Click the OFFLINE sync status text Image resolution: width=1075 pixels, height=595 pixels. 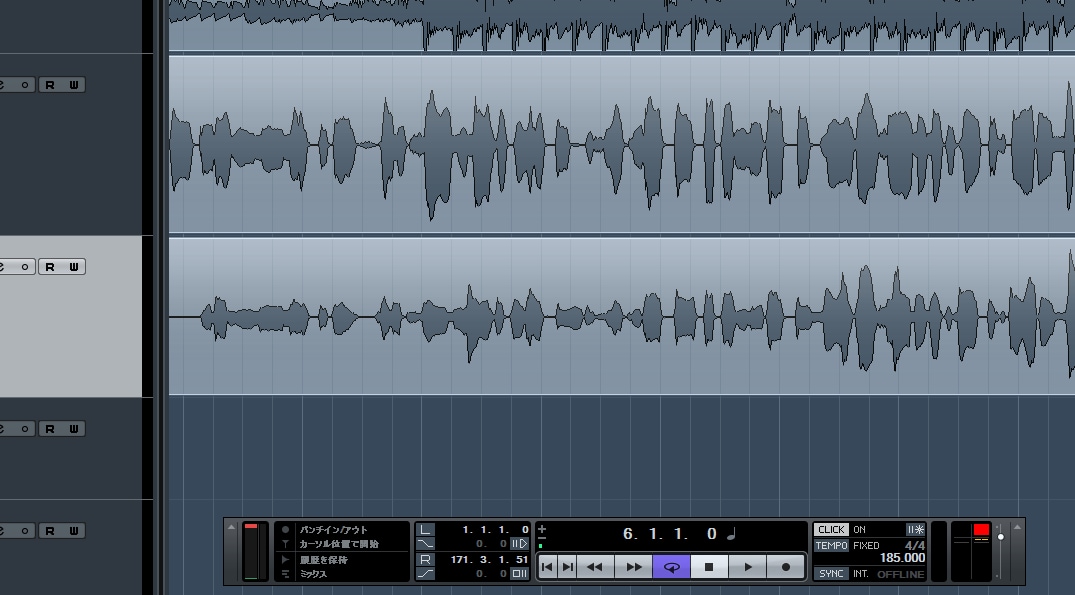901,574
